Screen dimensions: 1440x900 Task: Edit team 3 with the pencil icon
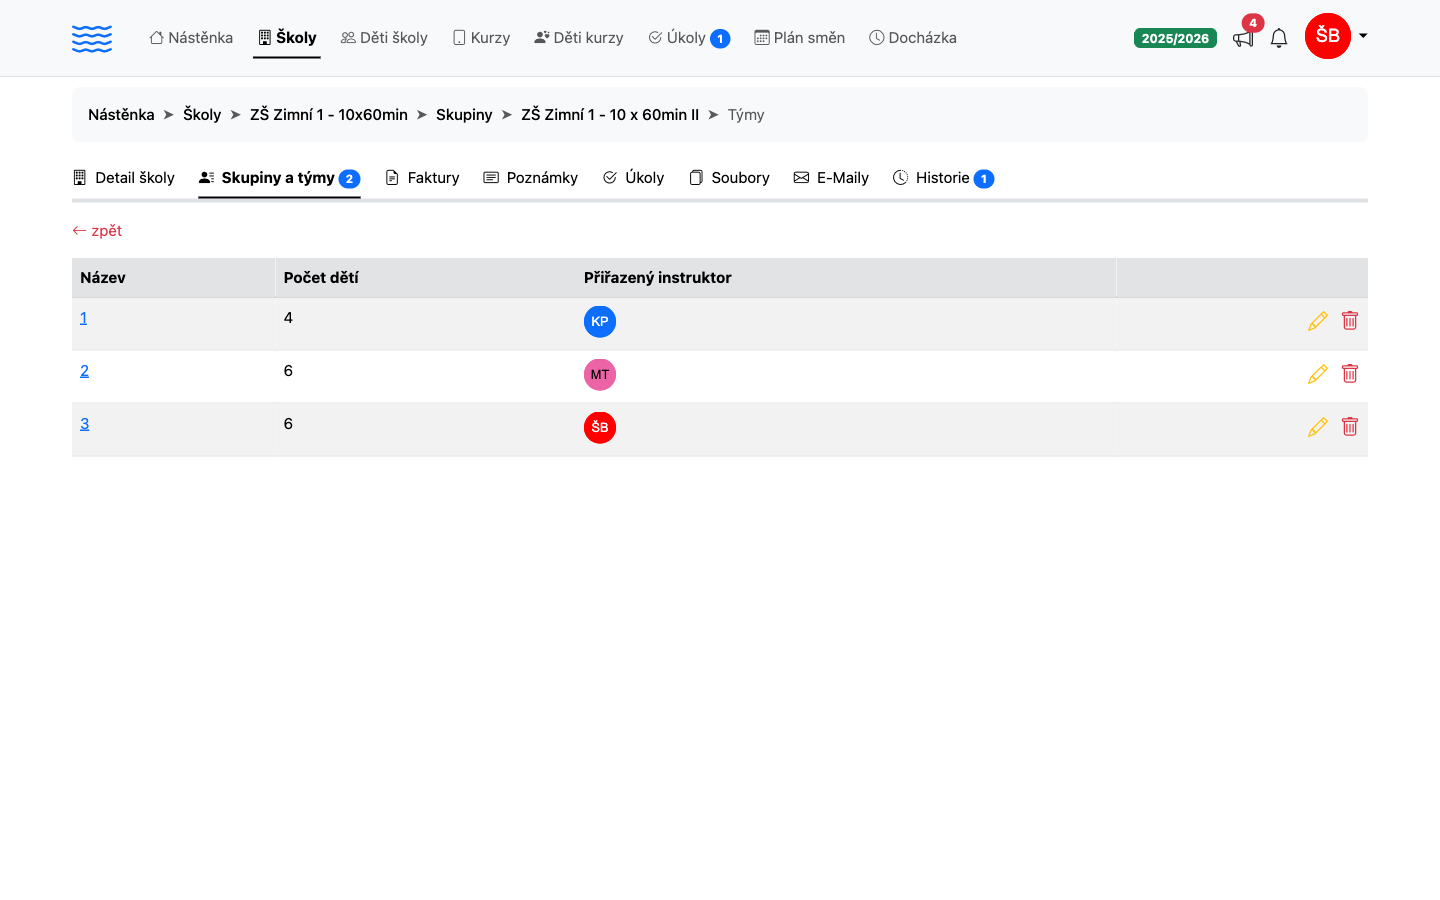(x=1318, y=427)
